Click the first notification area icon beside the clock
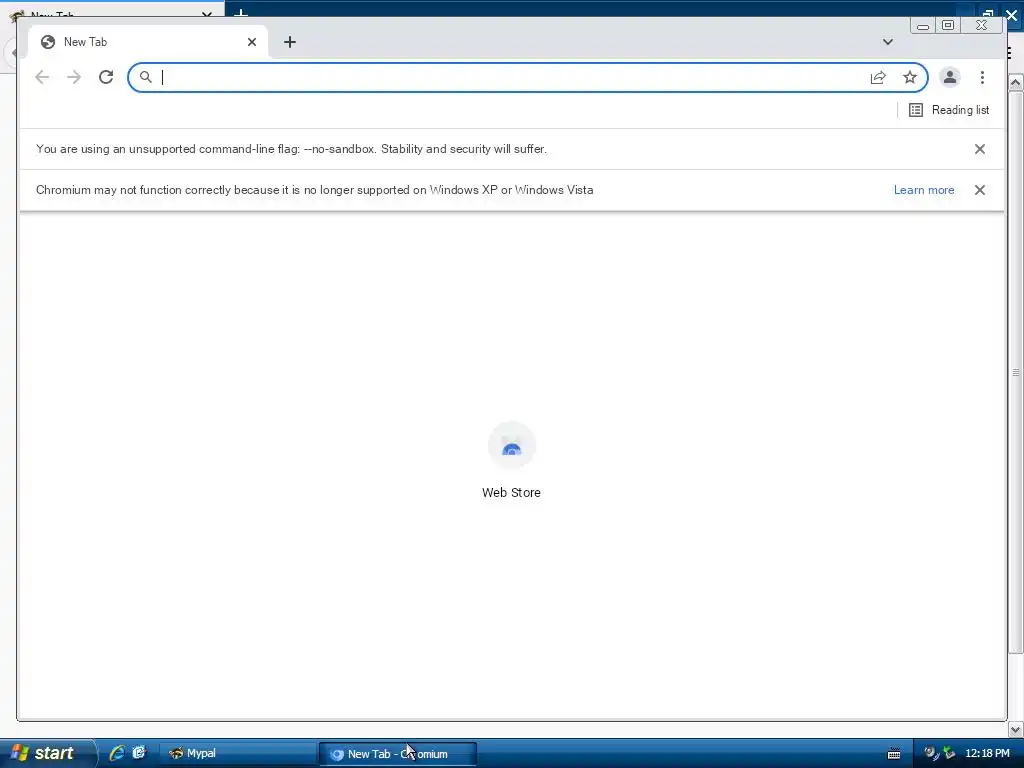Viewport: 1024px width, 768px height. pyautogui.click(x=931, y=753)
